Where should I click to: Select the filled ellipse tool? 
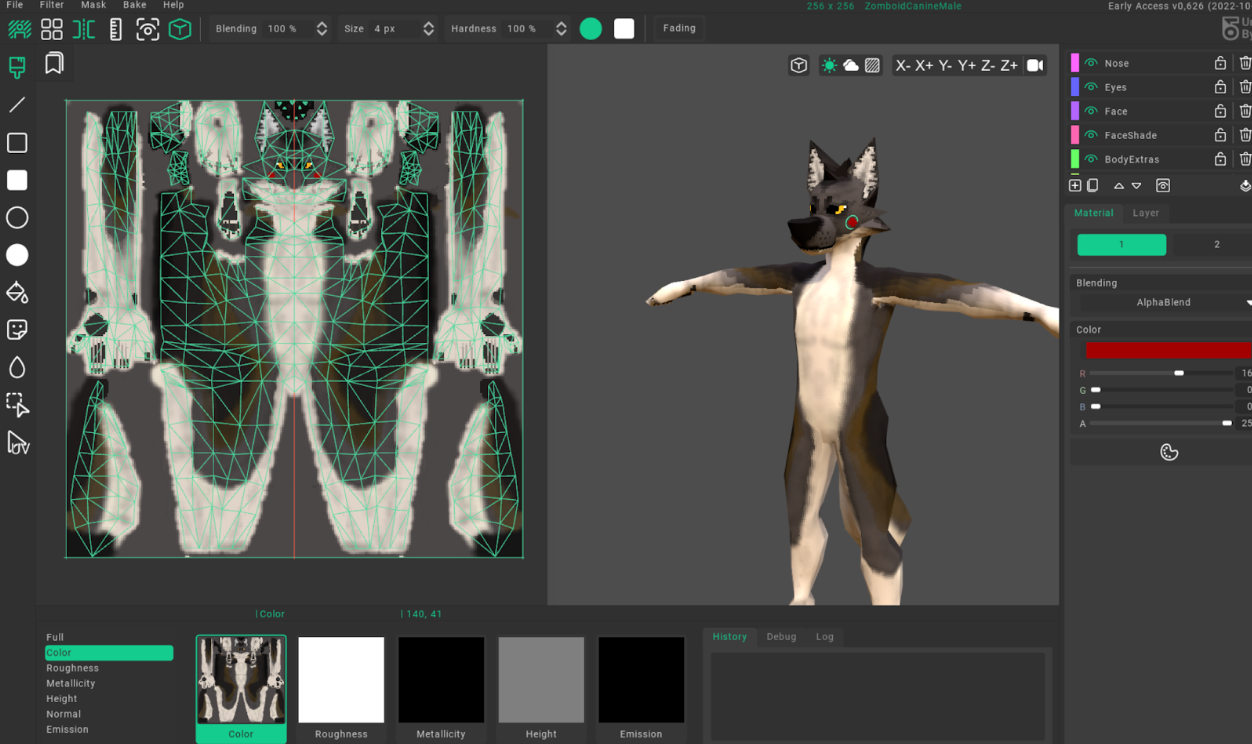[17, 255]
